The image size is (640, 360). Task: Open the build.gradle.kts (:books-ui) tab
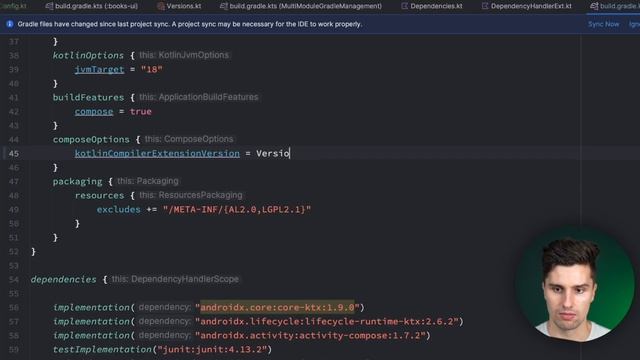(92, 6)
